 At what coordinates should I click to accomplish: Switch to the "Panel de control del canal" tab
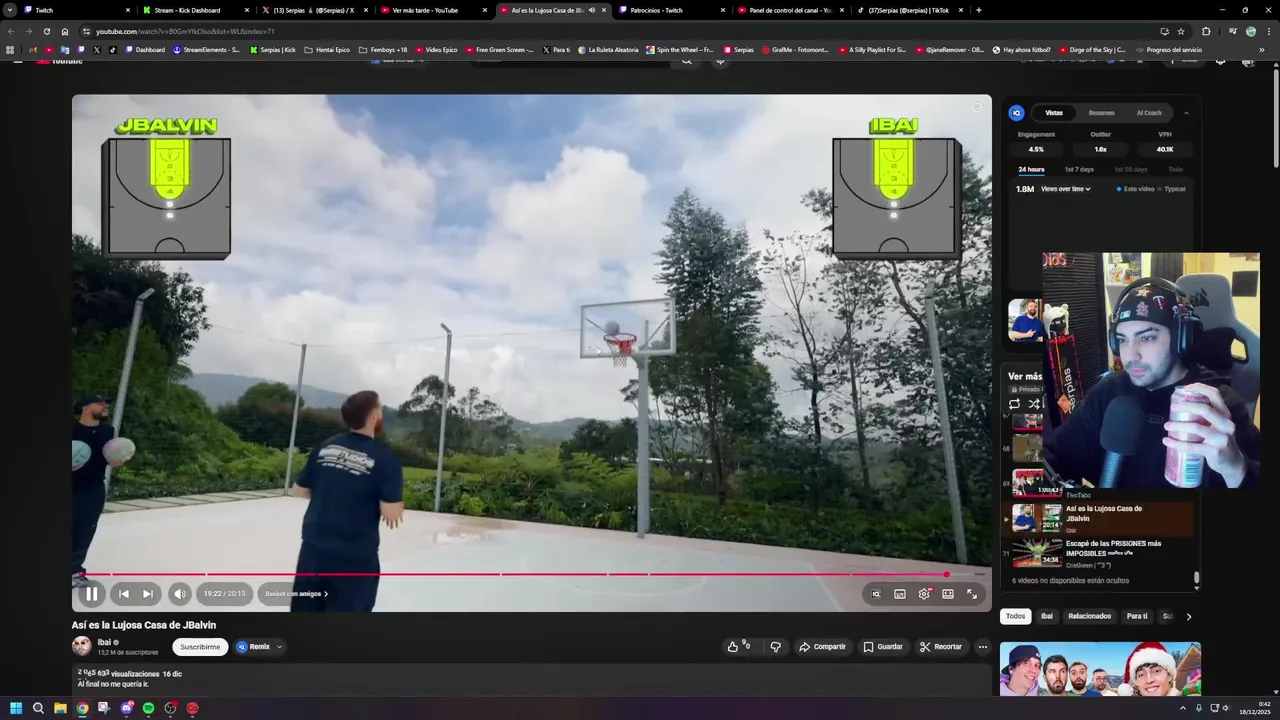pyautogui.click(x=790, y=10)
